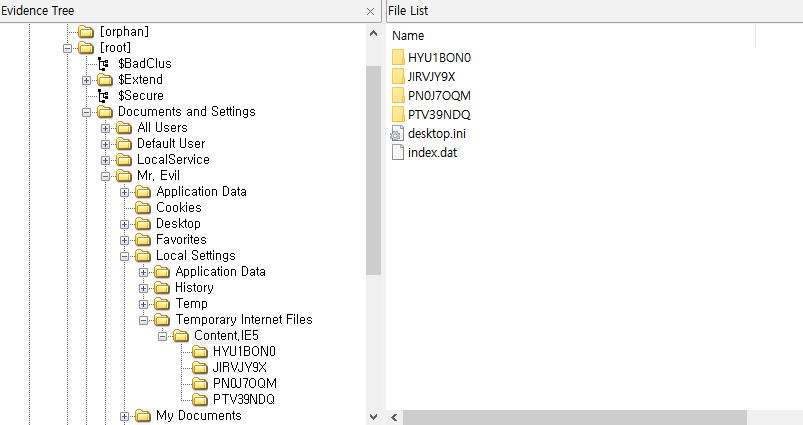Sort the File List by Name column
The height and width of the screenshot is (425, 803).
408,36
